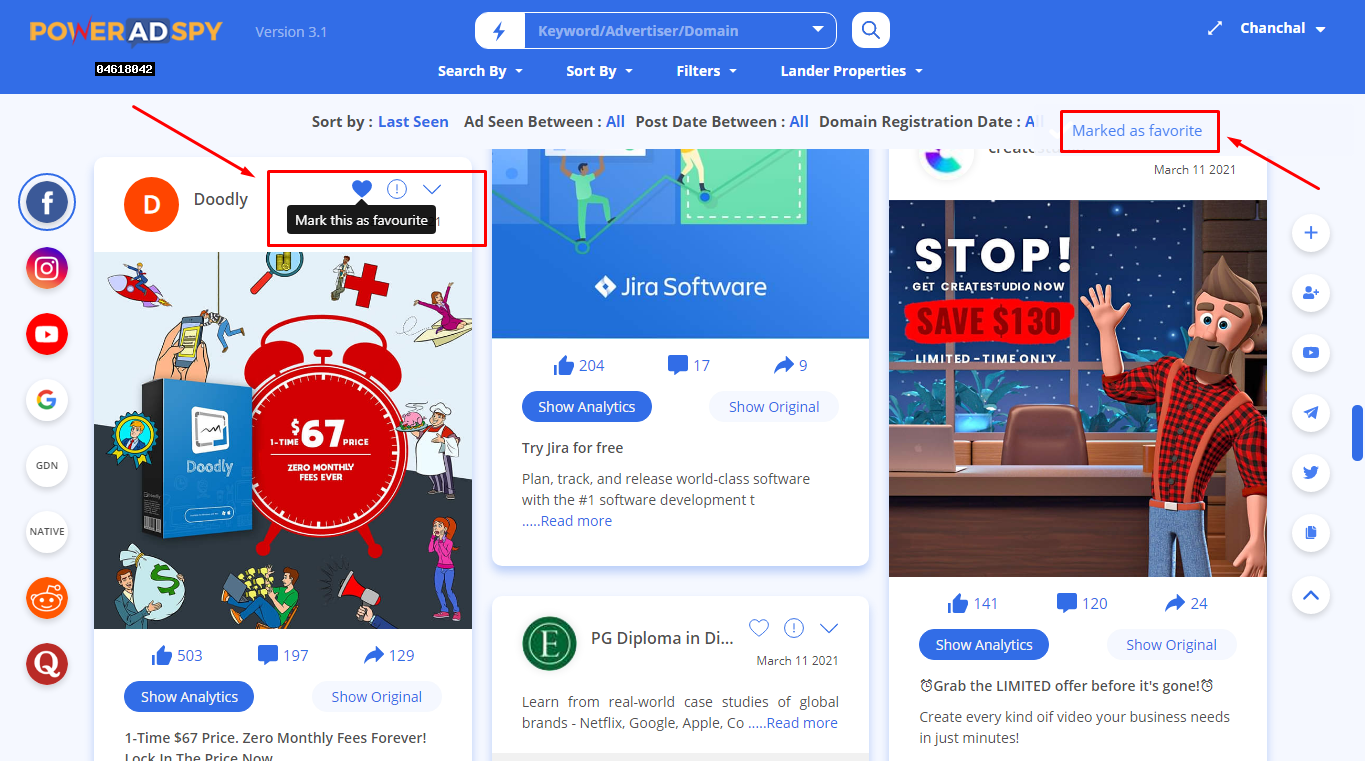Choose the Google ads network icon

coord(47,400)
